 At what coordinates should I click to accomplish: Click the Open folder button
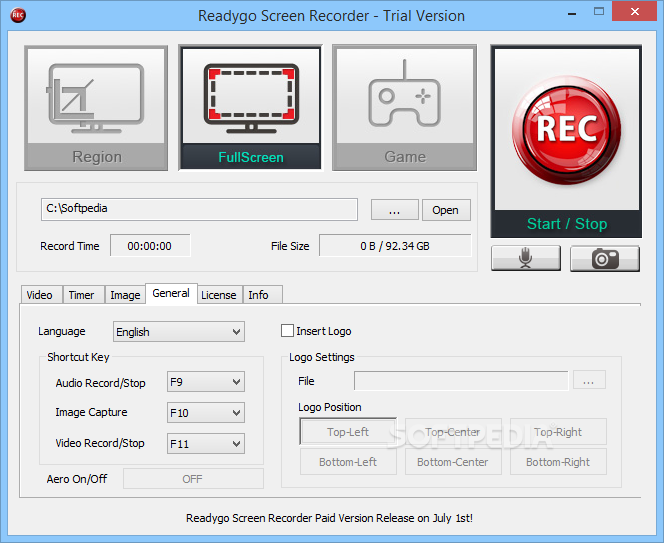(446, 210)
